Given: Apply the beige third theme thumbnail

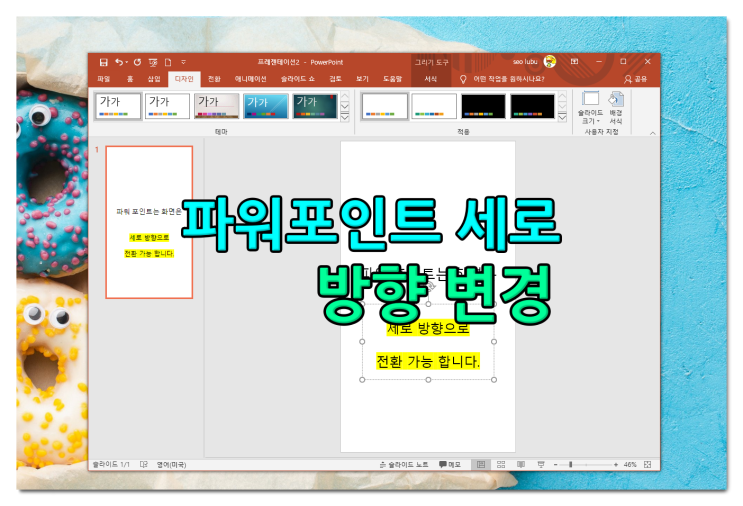Looking at the screenshot, I should (217, 106).
